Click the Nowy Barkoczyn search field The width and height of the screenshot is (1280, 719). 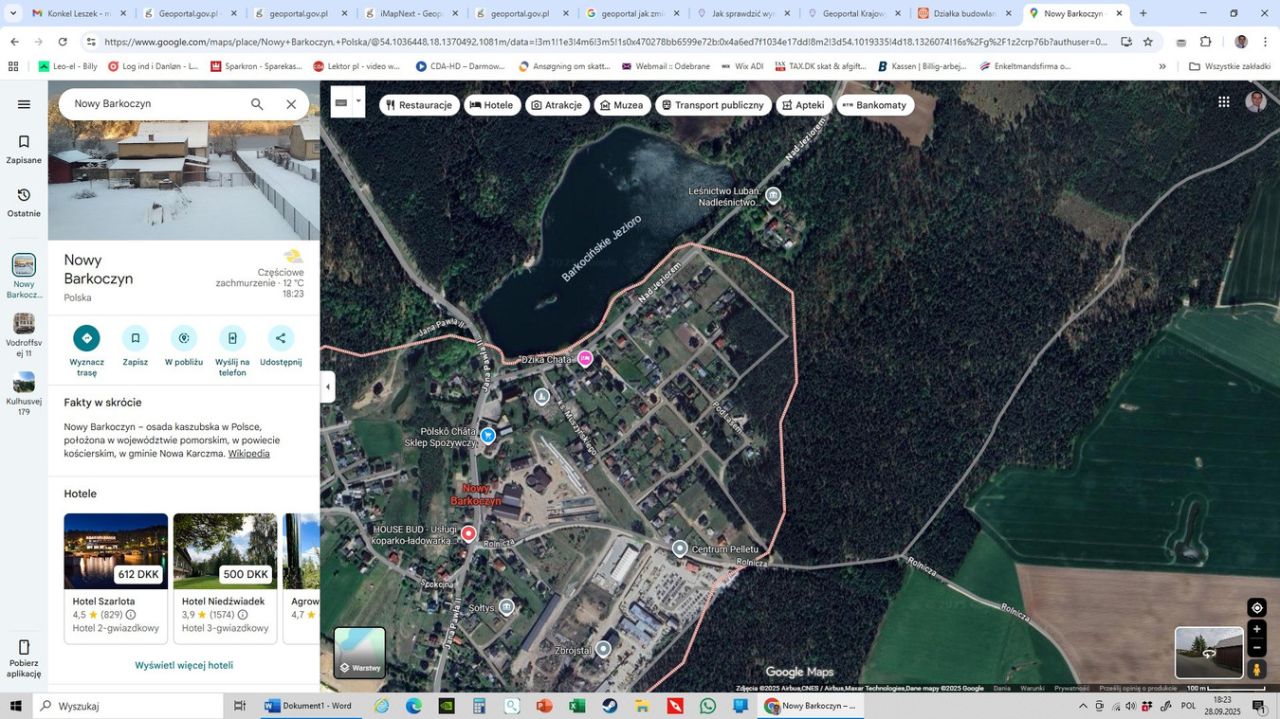point(155,104)
